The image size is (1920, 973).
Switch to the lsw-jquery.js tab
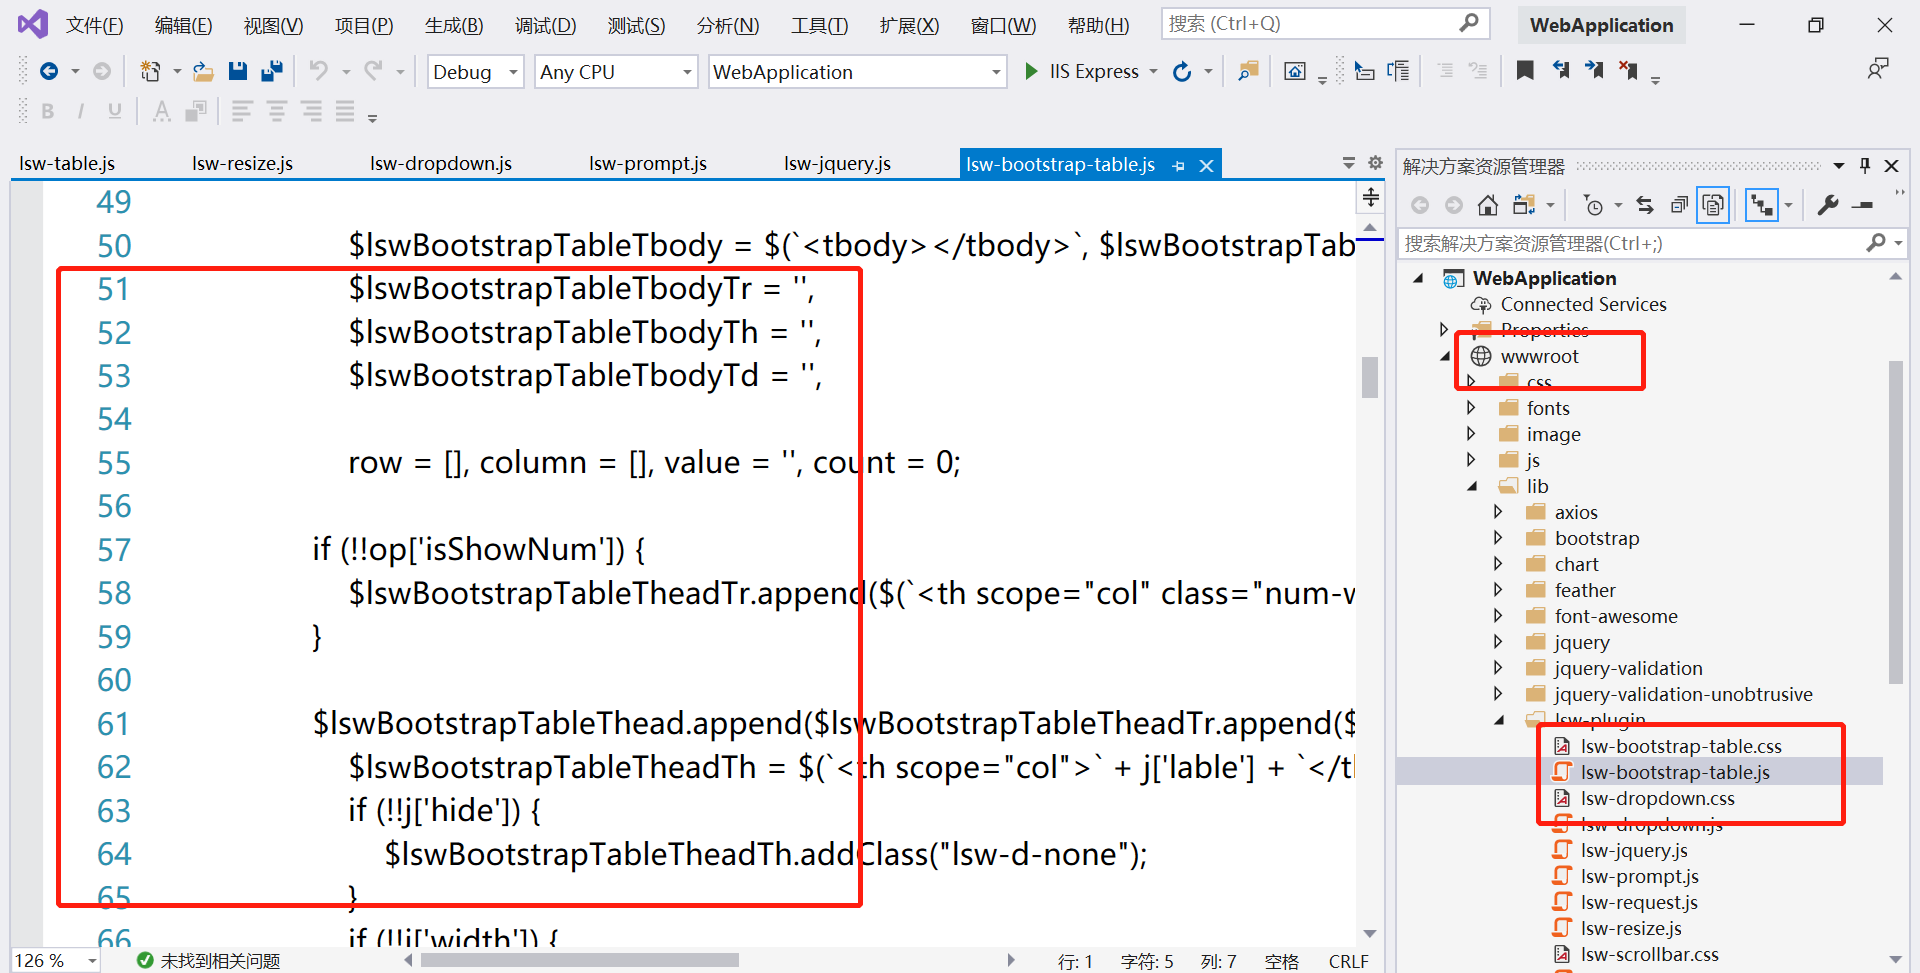click(x=837, y=163)
